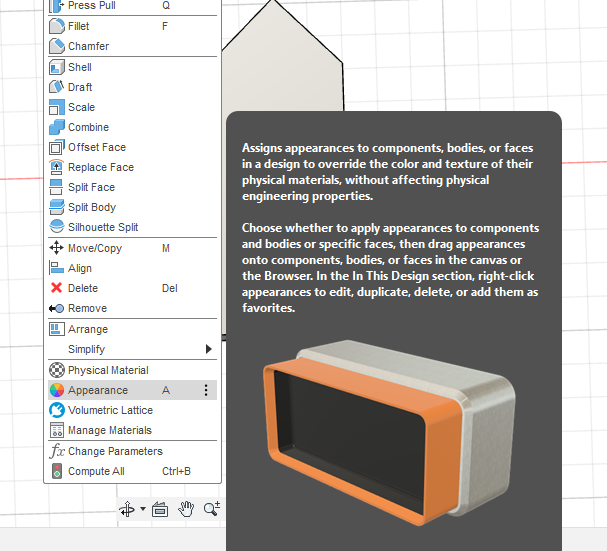Viewport: 607px width, 551px height.
Task: Activate the Pan hand tool
Action: pyautogui.click(x=186, y=509)
